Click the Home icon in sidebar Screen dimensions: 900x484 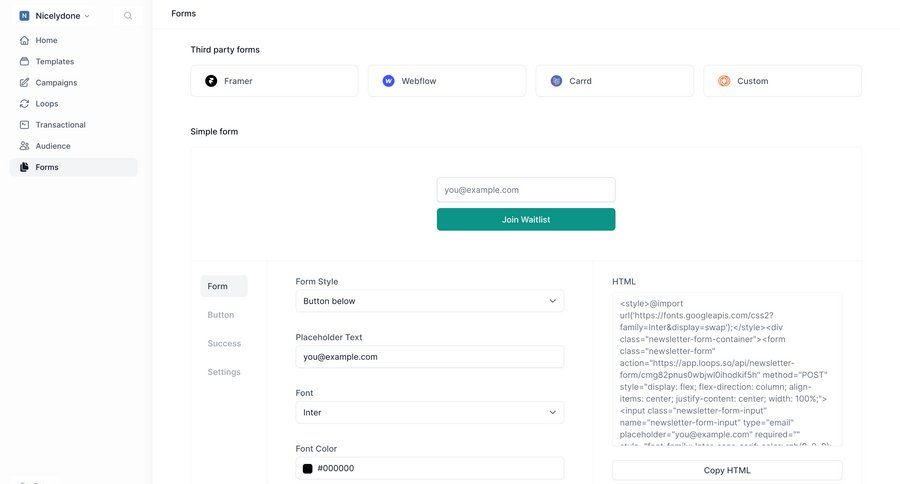[x=25, y=40]
